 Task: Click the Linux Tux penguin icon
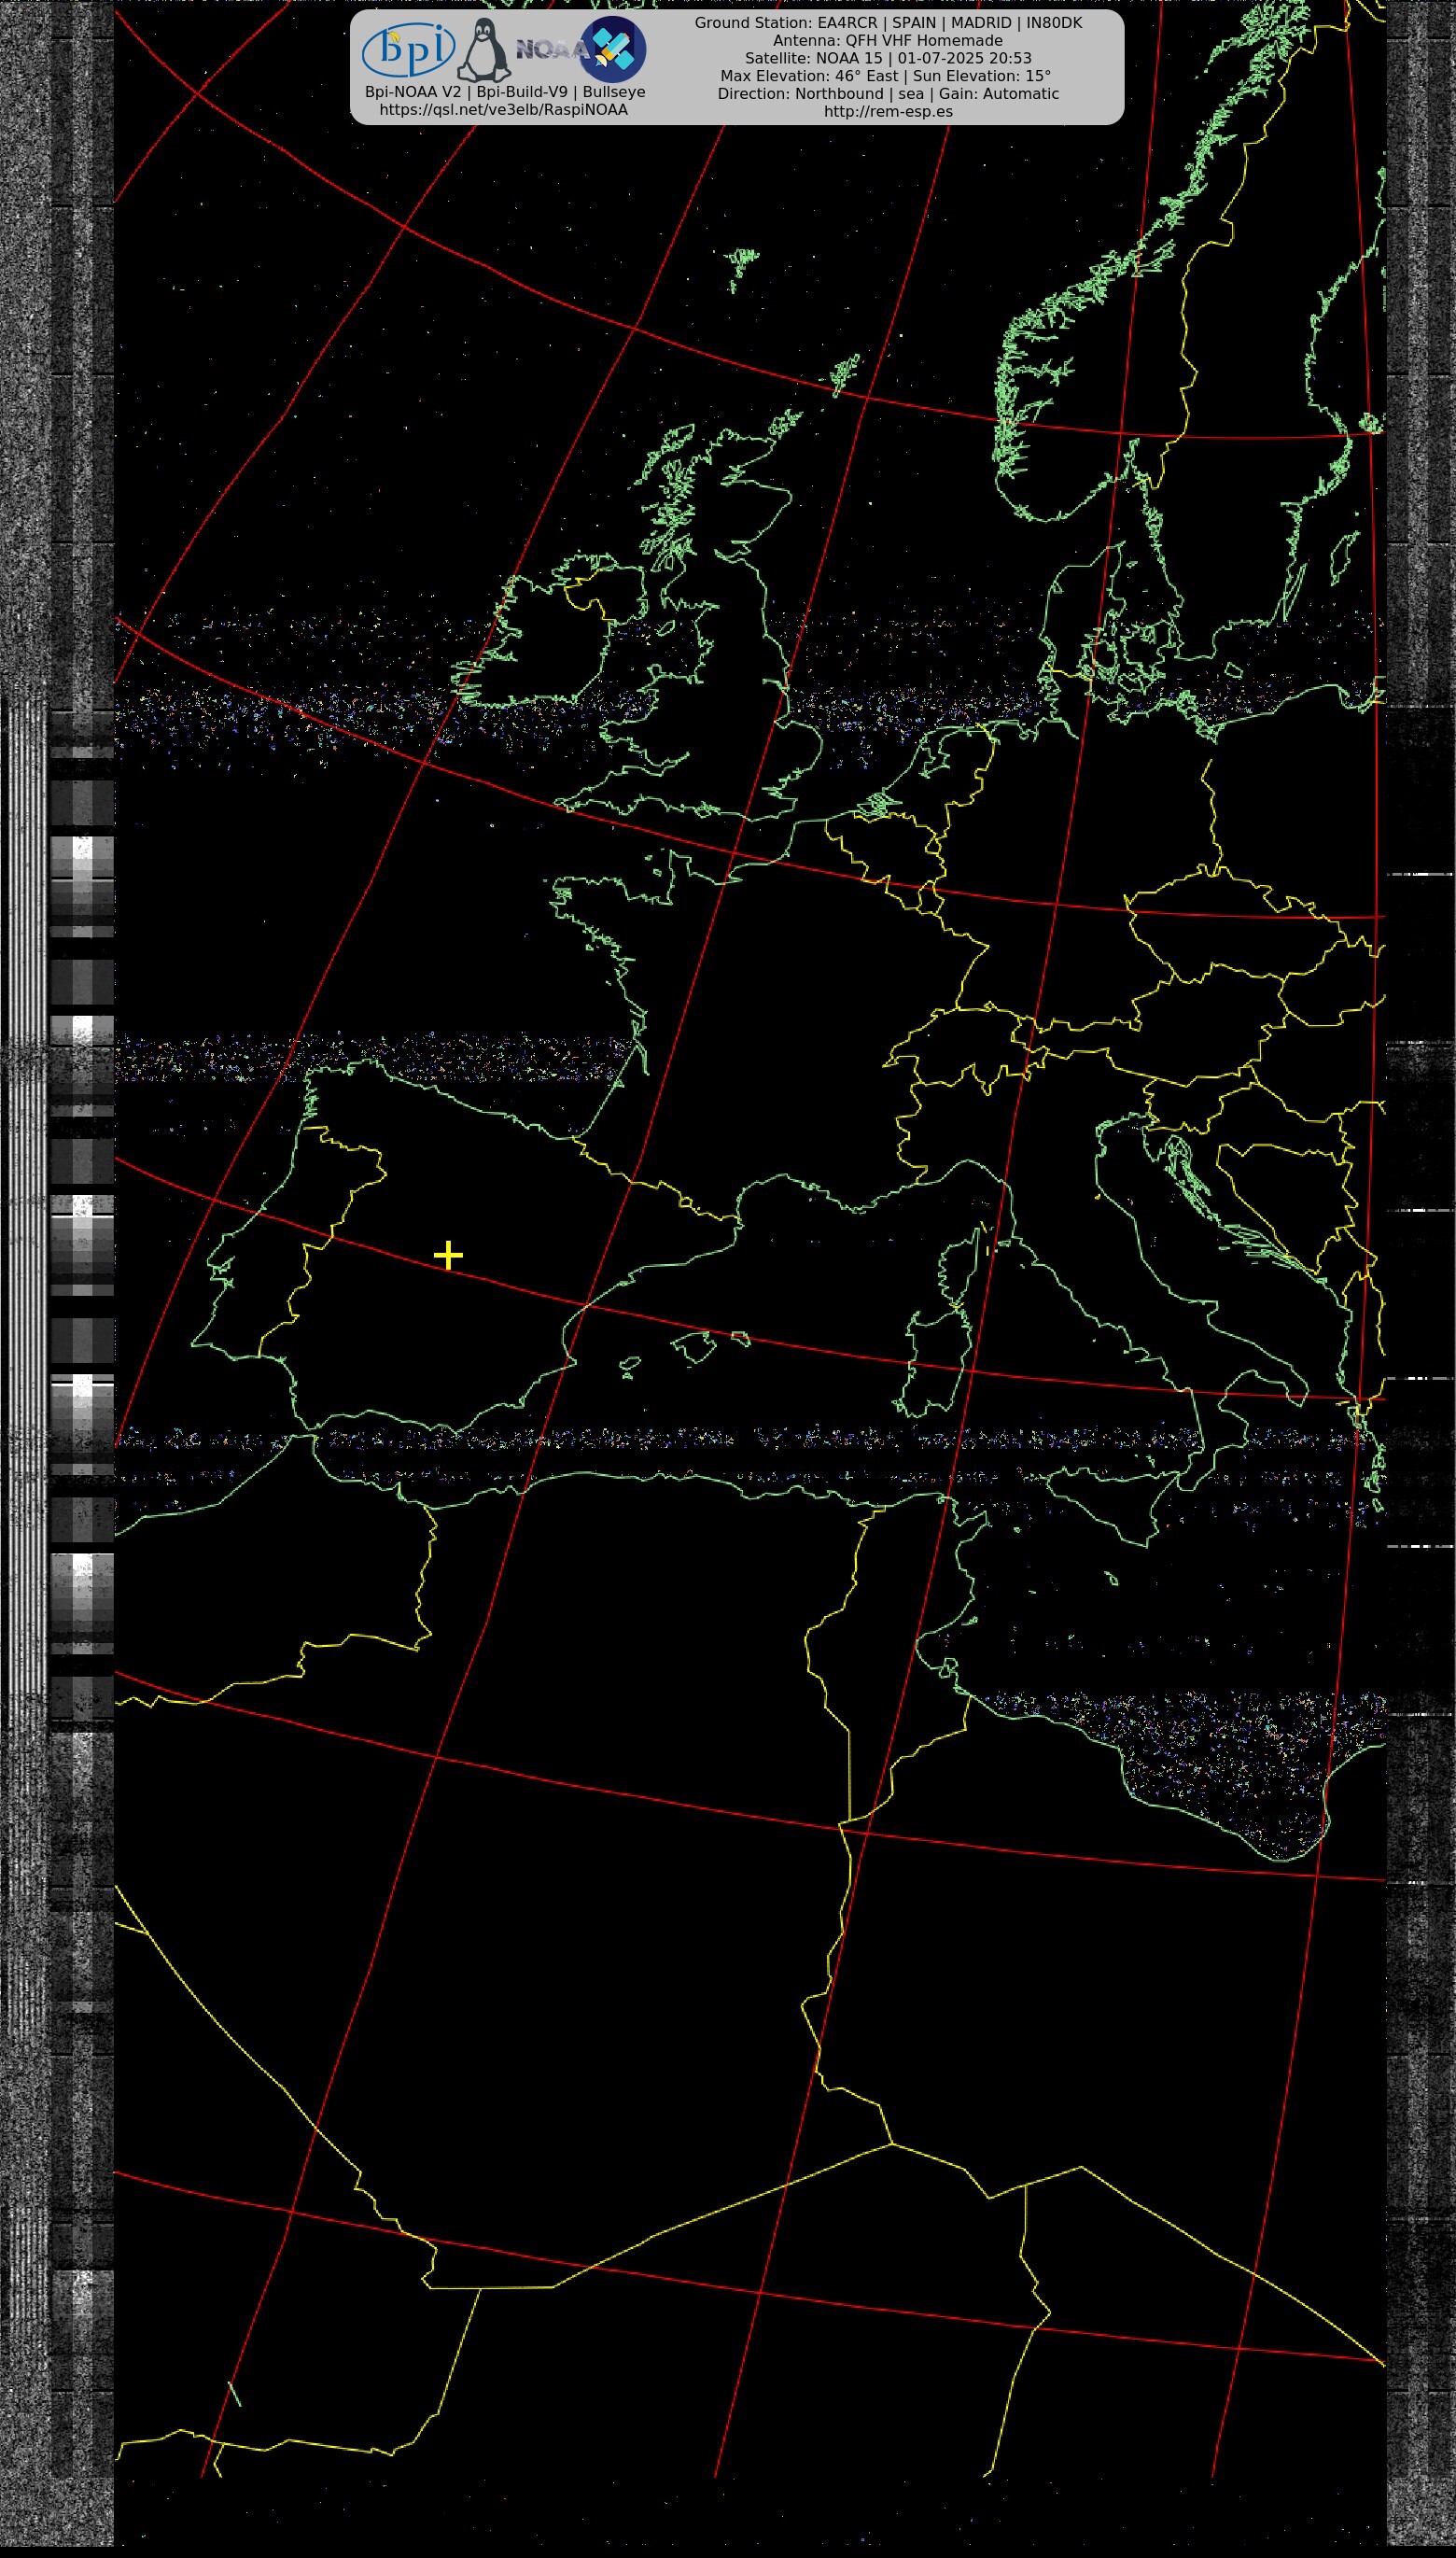pyautogui.click(x=484, y=50)
